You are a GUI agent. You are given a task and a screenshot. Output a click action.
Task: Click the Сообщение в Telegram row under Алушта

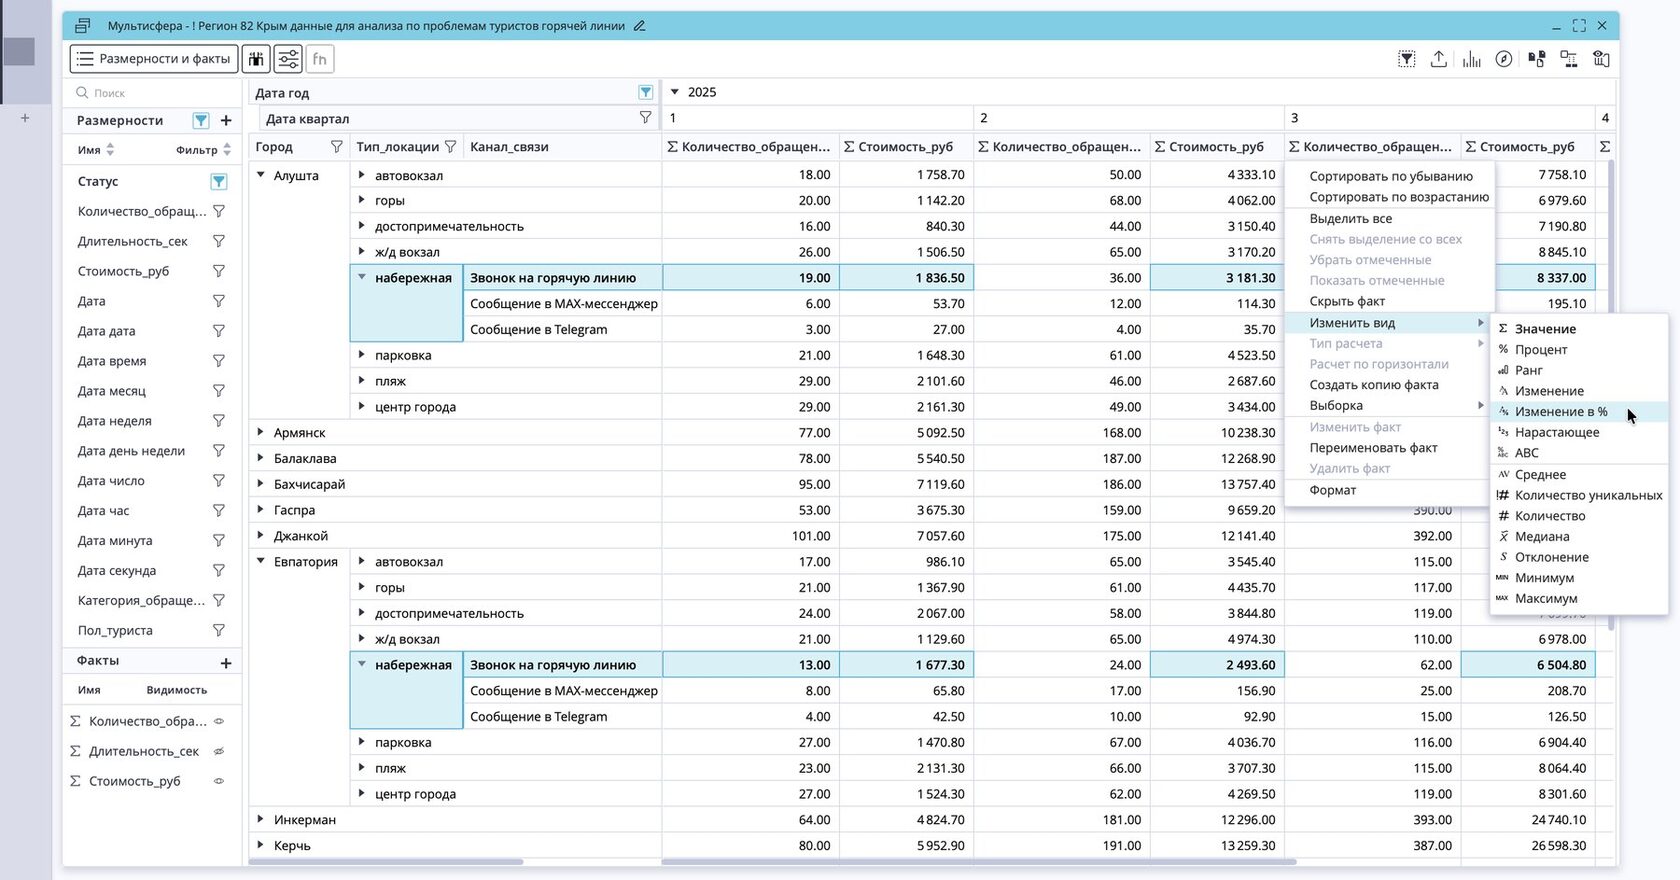(562, 329)
